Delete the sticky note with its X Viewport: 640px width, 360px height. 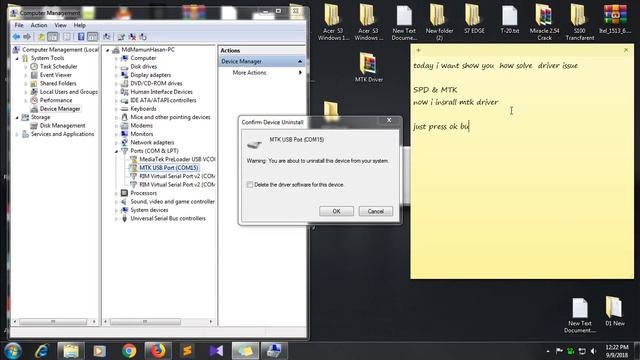[x=626, y=50]
